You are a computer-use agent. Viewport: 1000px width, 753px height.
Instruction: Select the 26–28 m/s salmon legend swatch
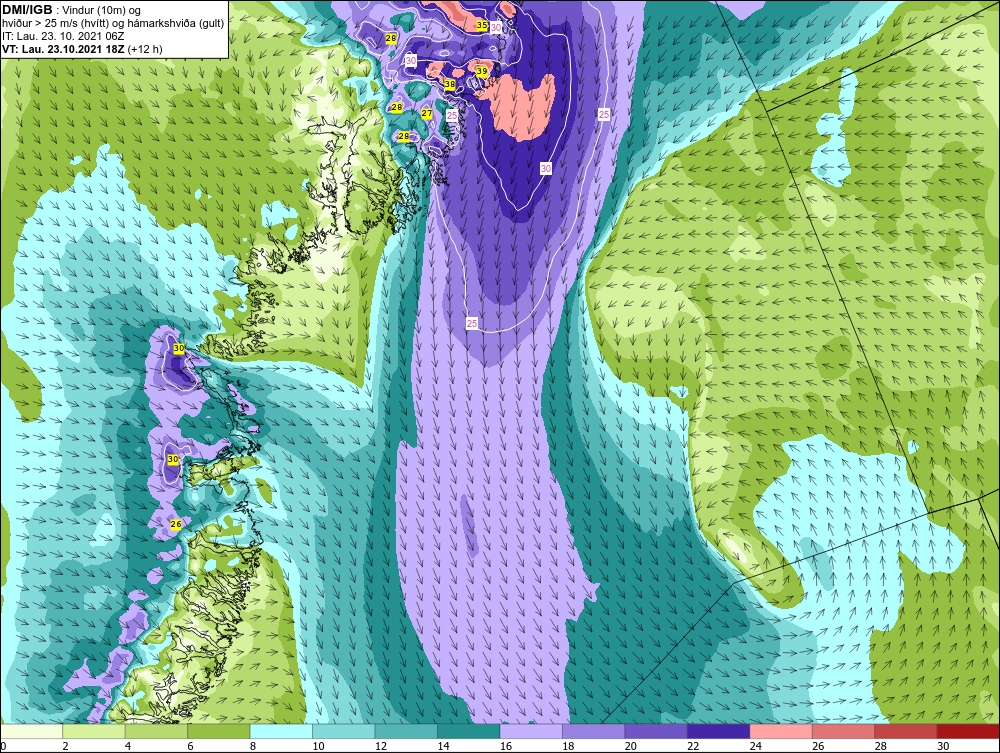coord(844,731)
